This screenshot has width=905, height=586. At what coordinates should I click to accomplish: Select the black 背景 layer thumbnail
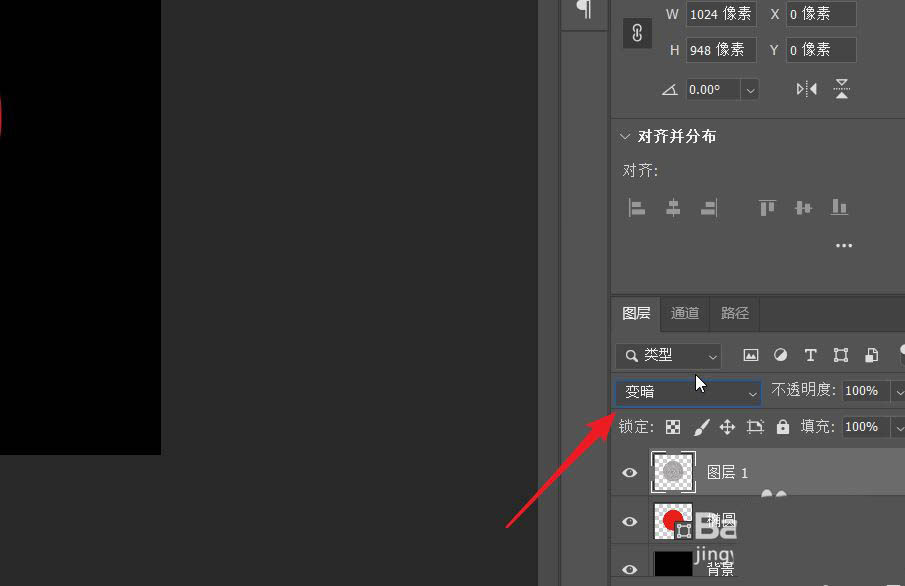pos(673,564)
